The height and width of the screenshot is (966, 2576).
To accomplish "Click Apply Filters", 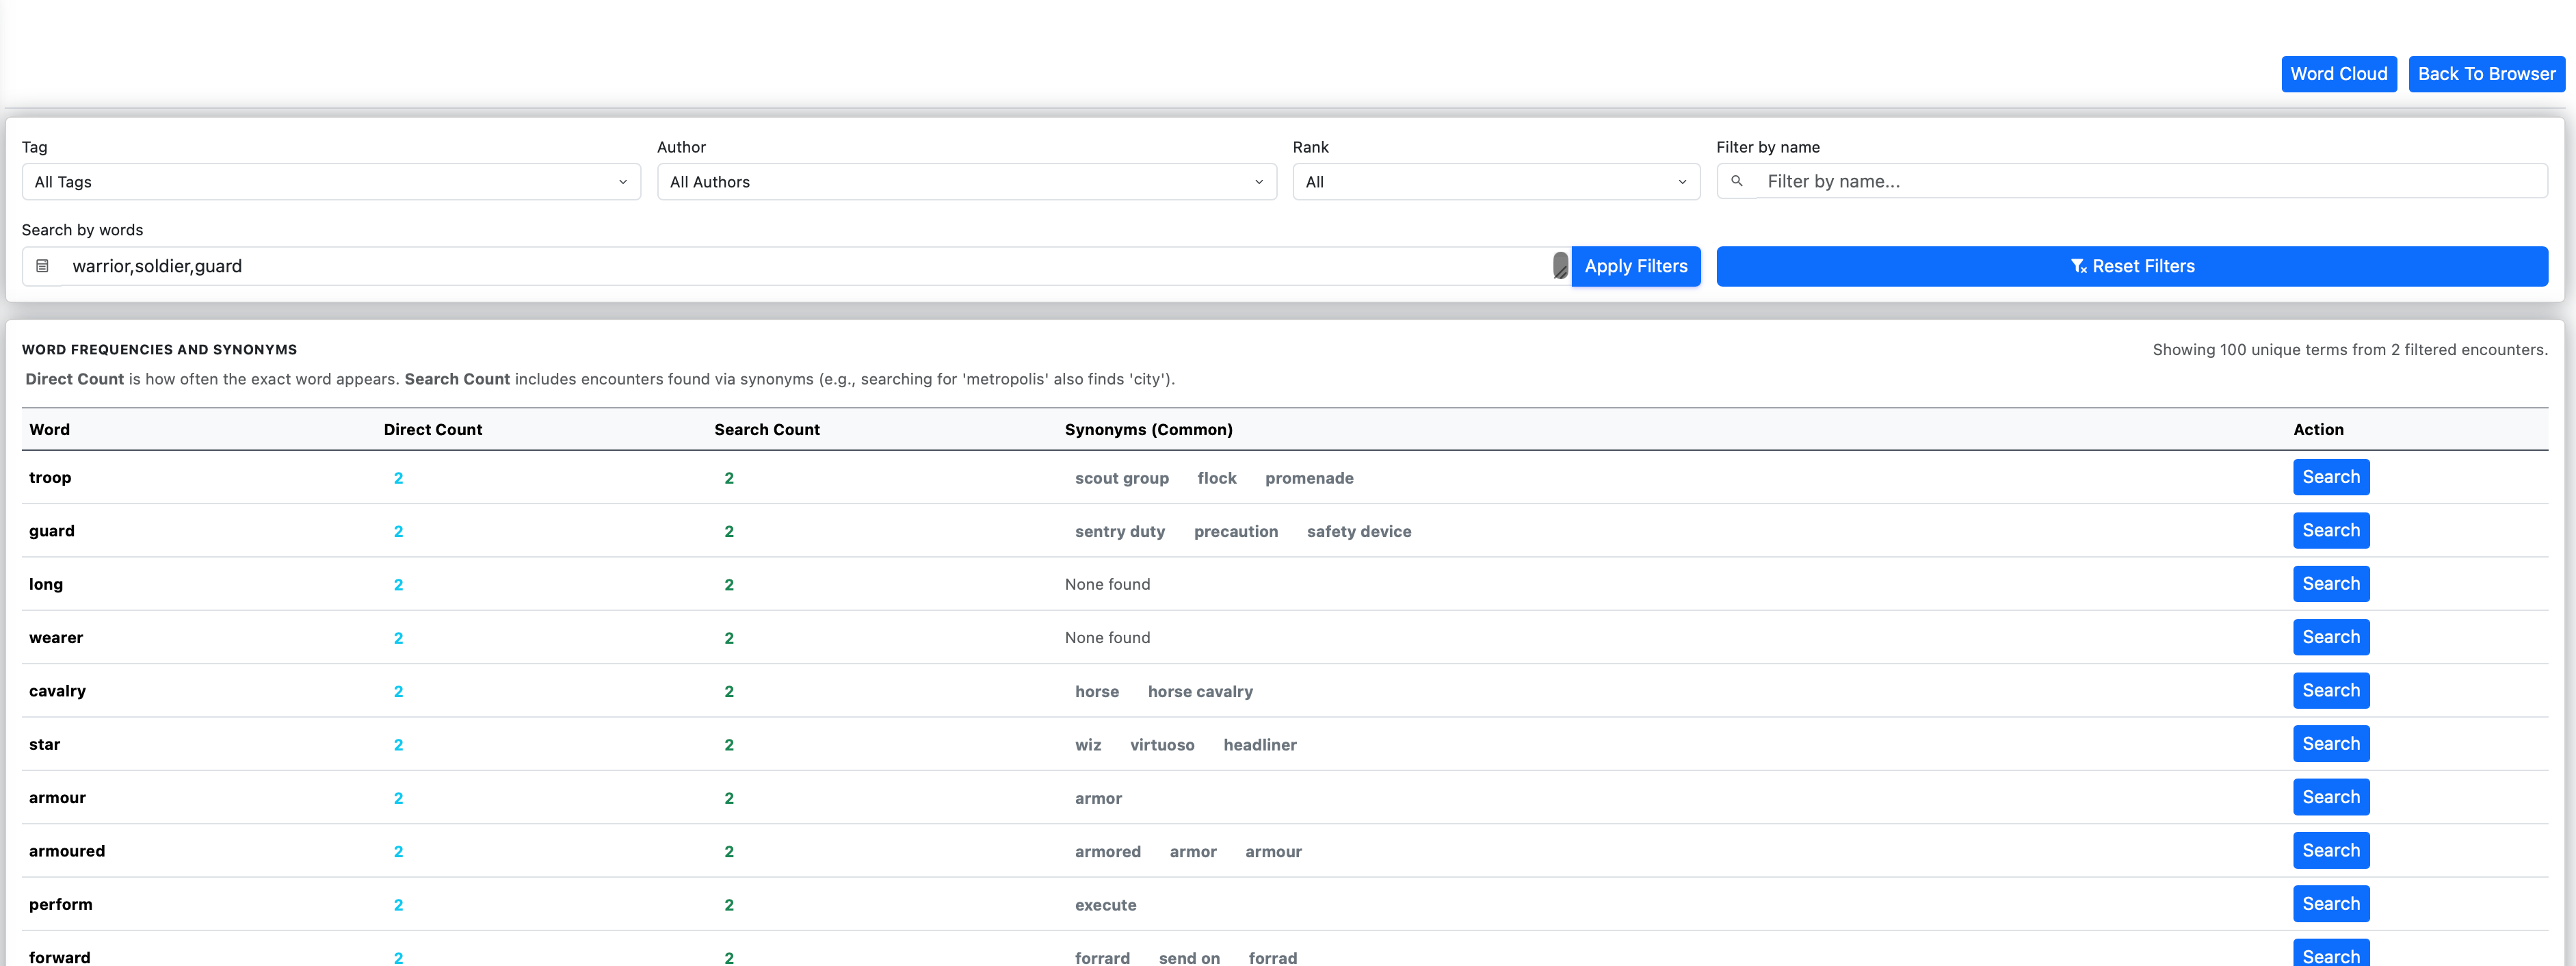I will [1635, 266].
